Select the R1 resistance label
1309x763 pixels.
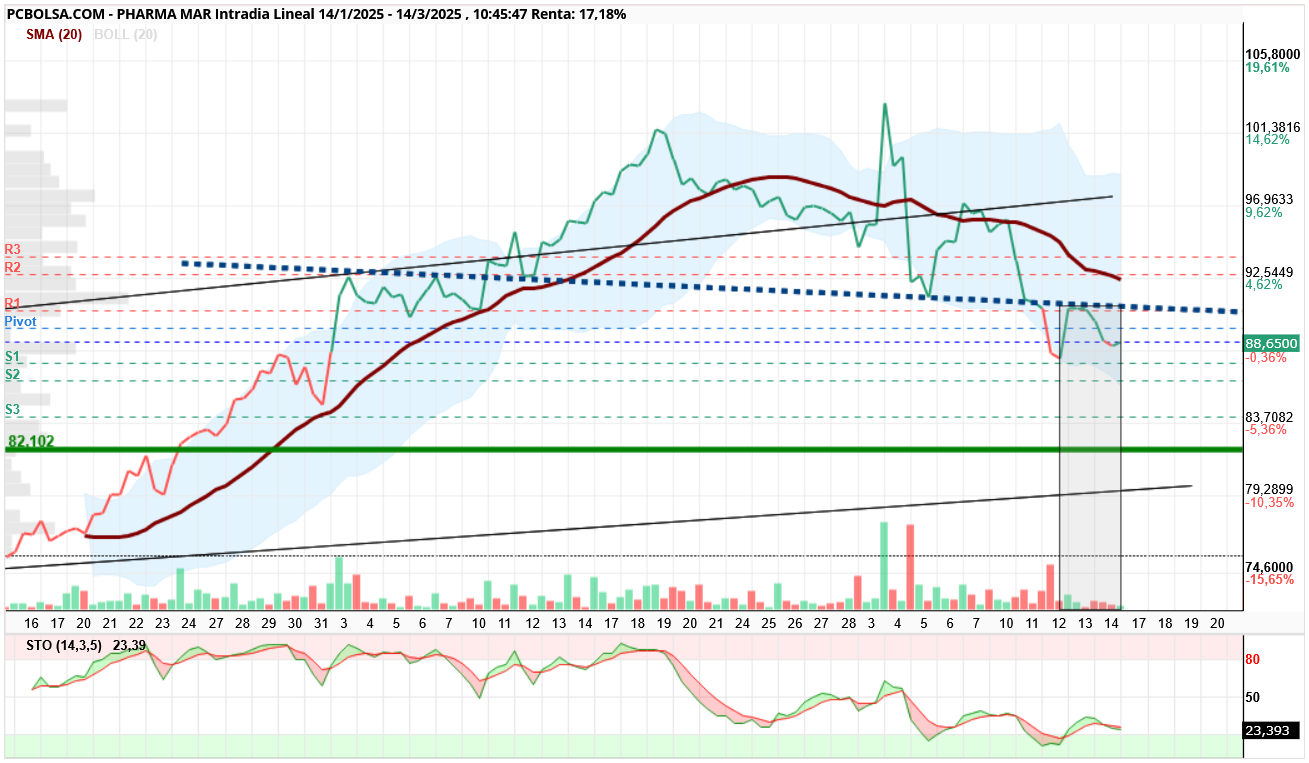click(13, 303)
